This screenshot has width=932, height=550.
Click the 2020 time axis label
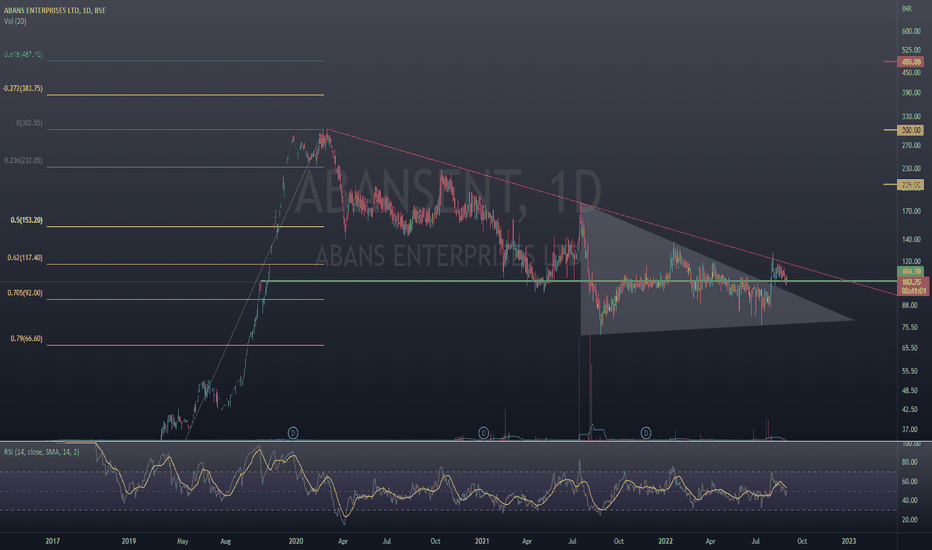(x=295, y=541)
